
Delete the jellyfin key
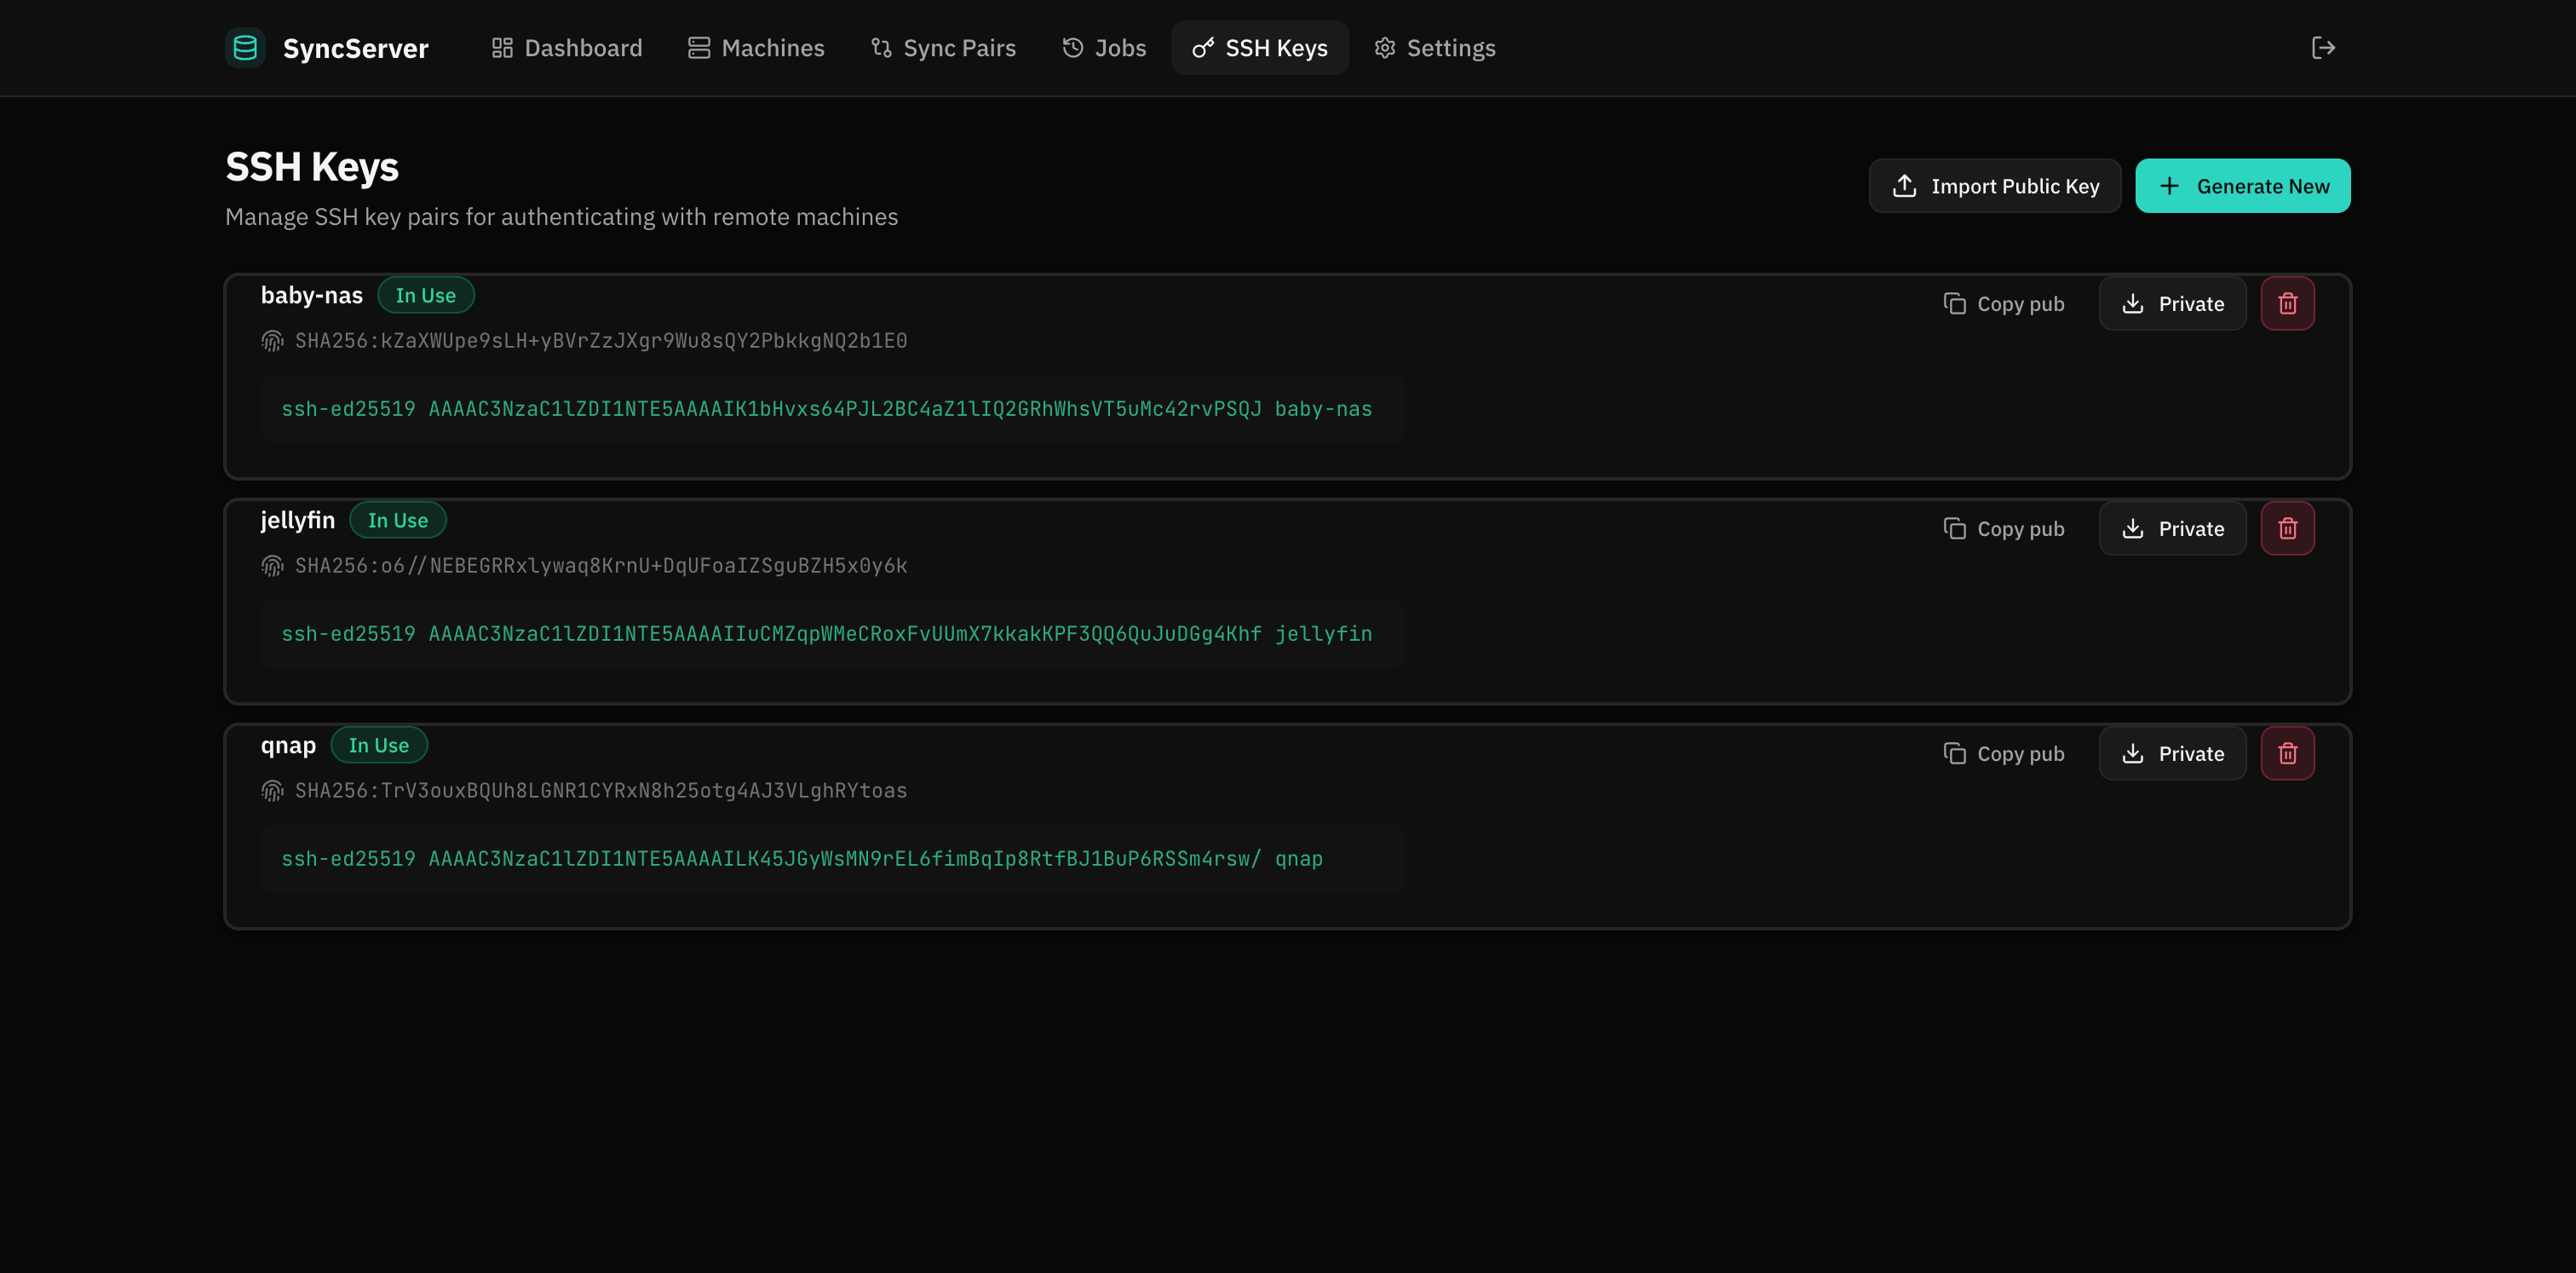(x=2288, y=529)
